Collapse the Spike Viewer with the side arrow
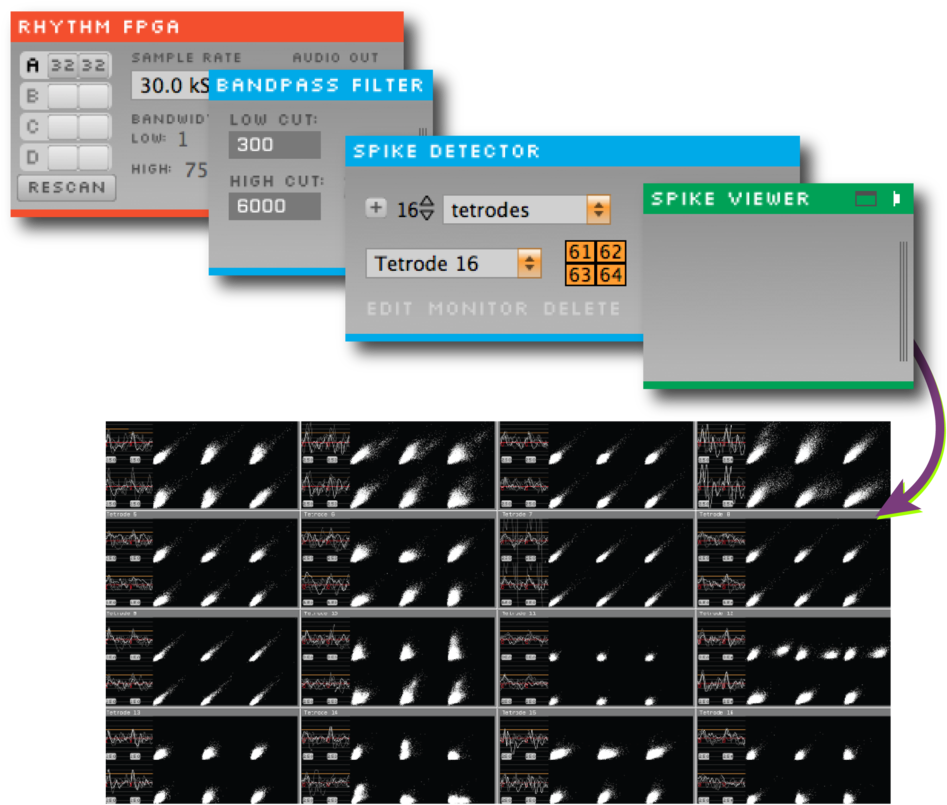The height and width of the screenshot is (805, 947). (896, 199)
